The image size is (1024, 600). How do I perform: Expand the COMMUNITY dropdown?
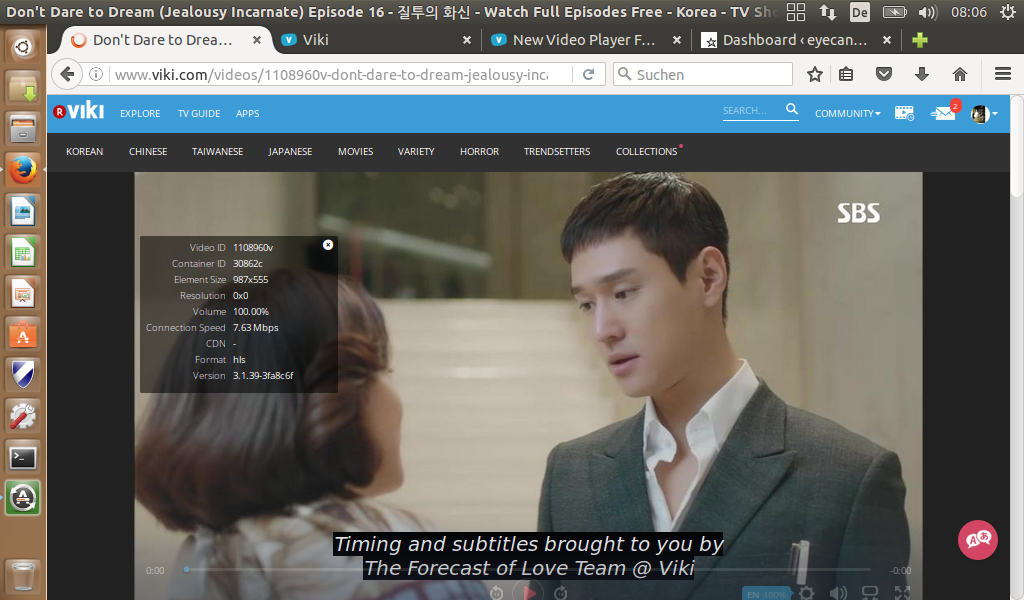tap(847, 114)
